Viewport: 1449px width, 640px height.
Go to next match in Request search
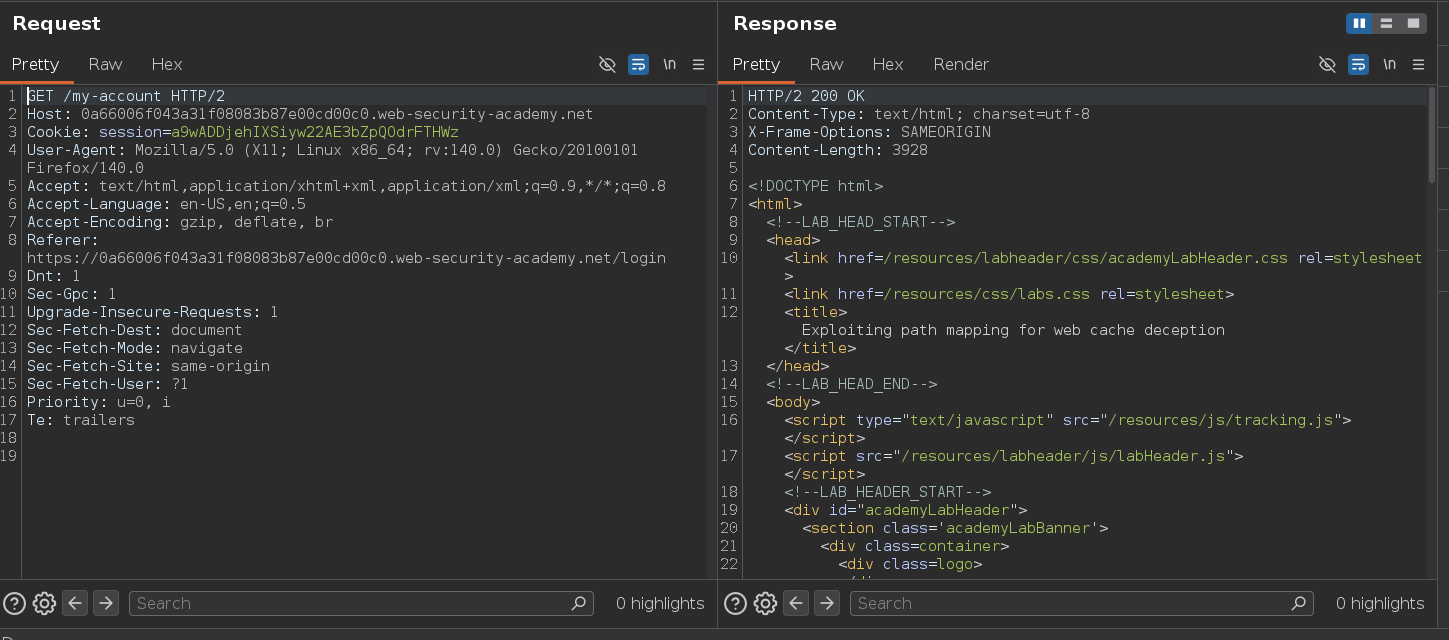106,603
